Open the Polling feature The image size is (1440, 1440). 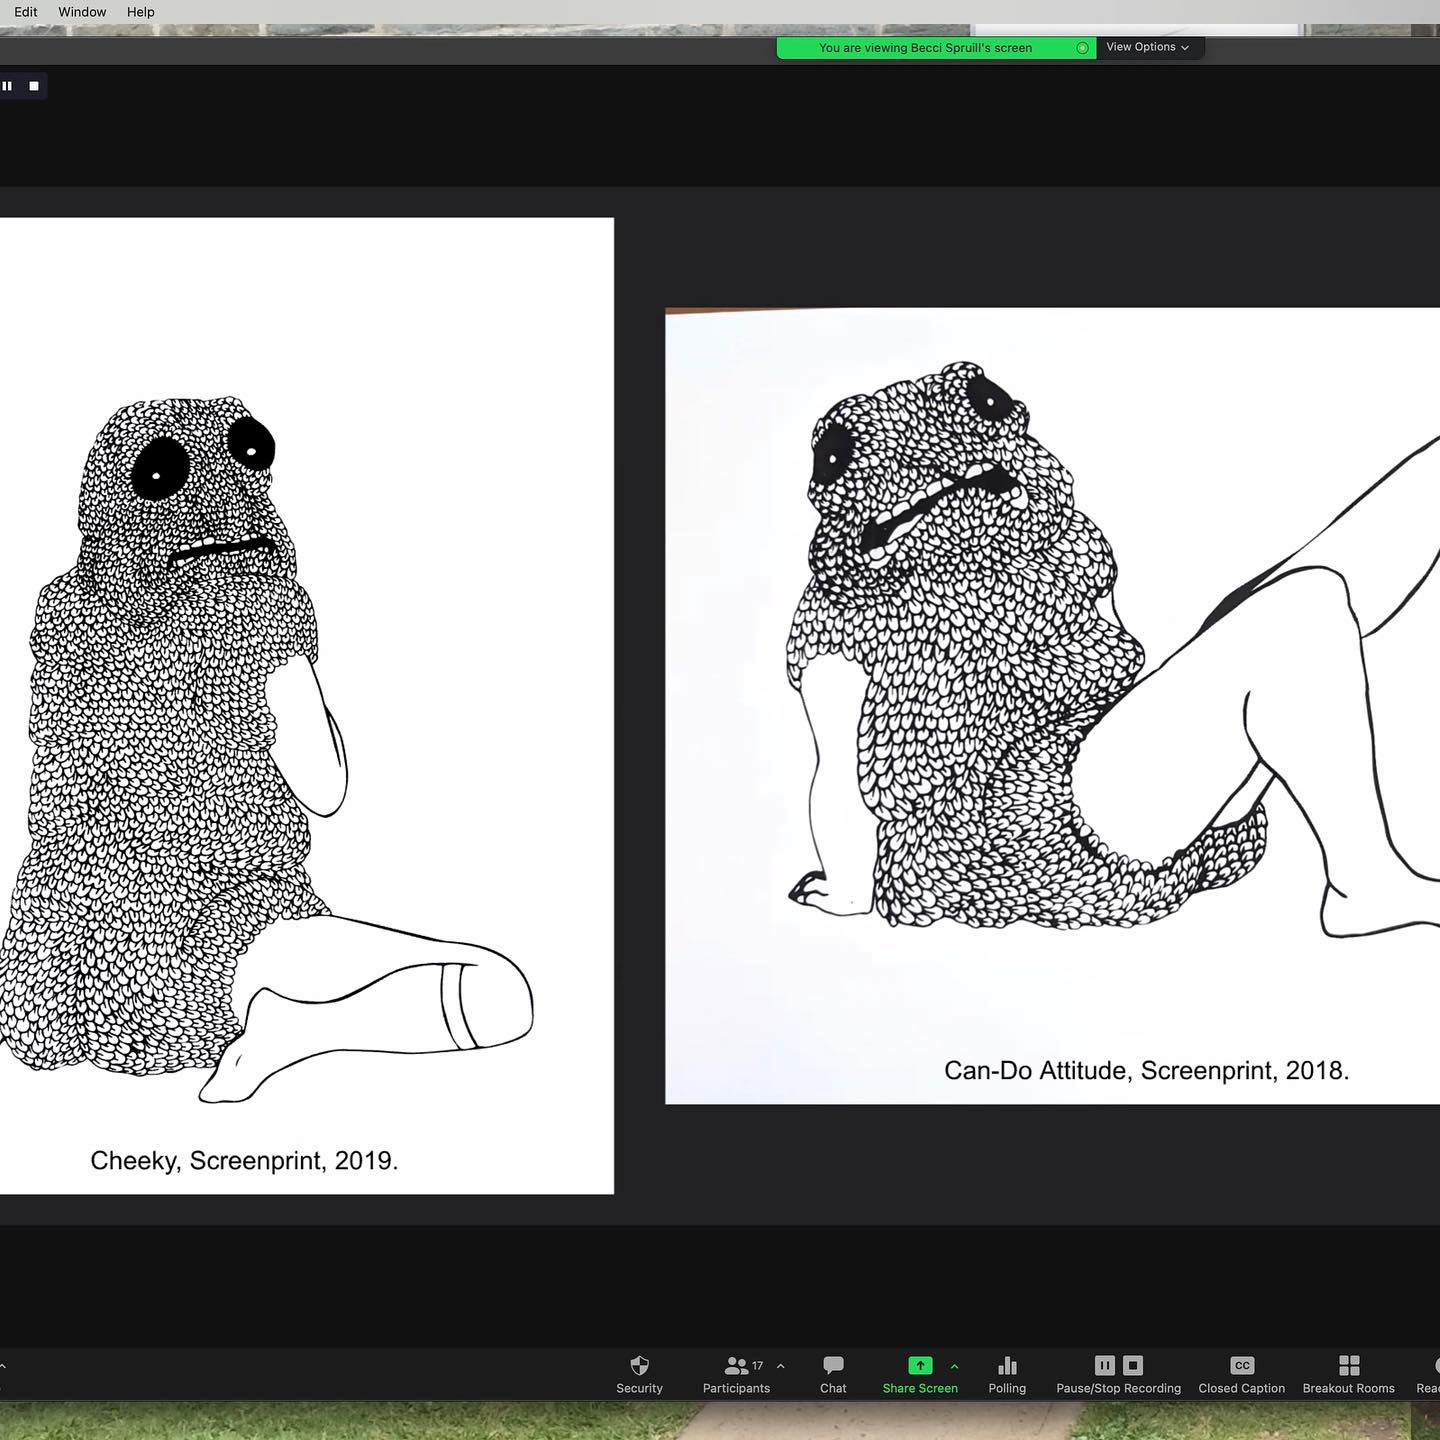pyautogui.click(x=1007, y=1373)
